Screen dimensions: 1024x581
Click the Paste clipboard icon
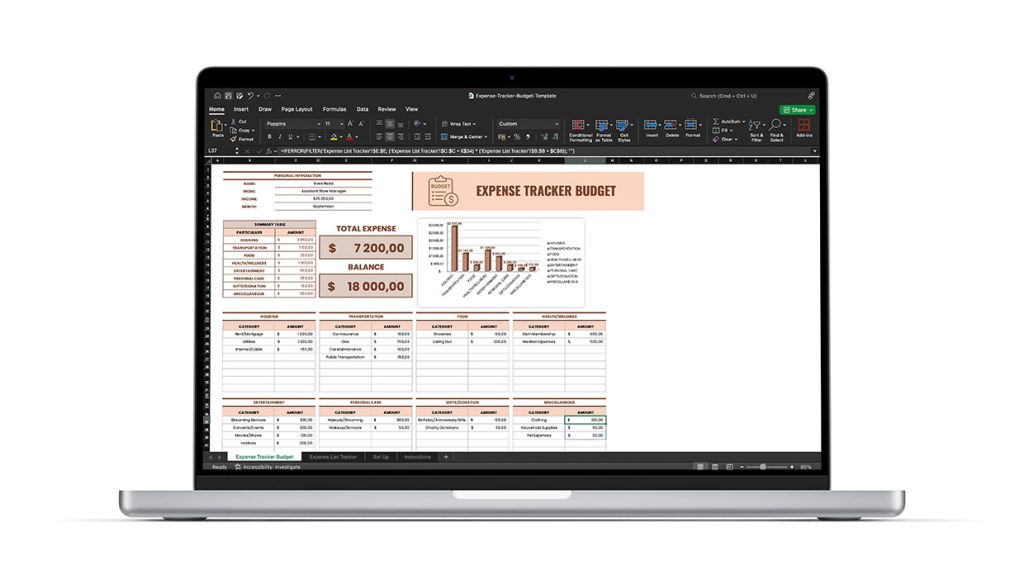216,127
